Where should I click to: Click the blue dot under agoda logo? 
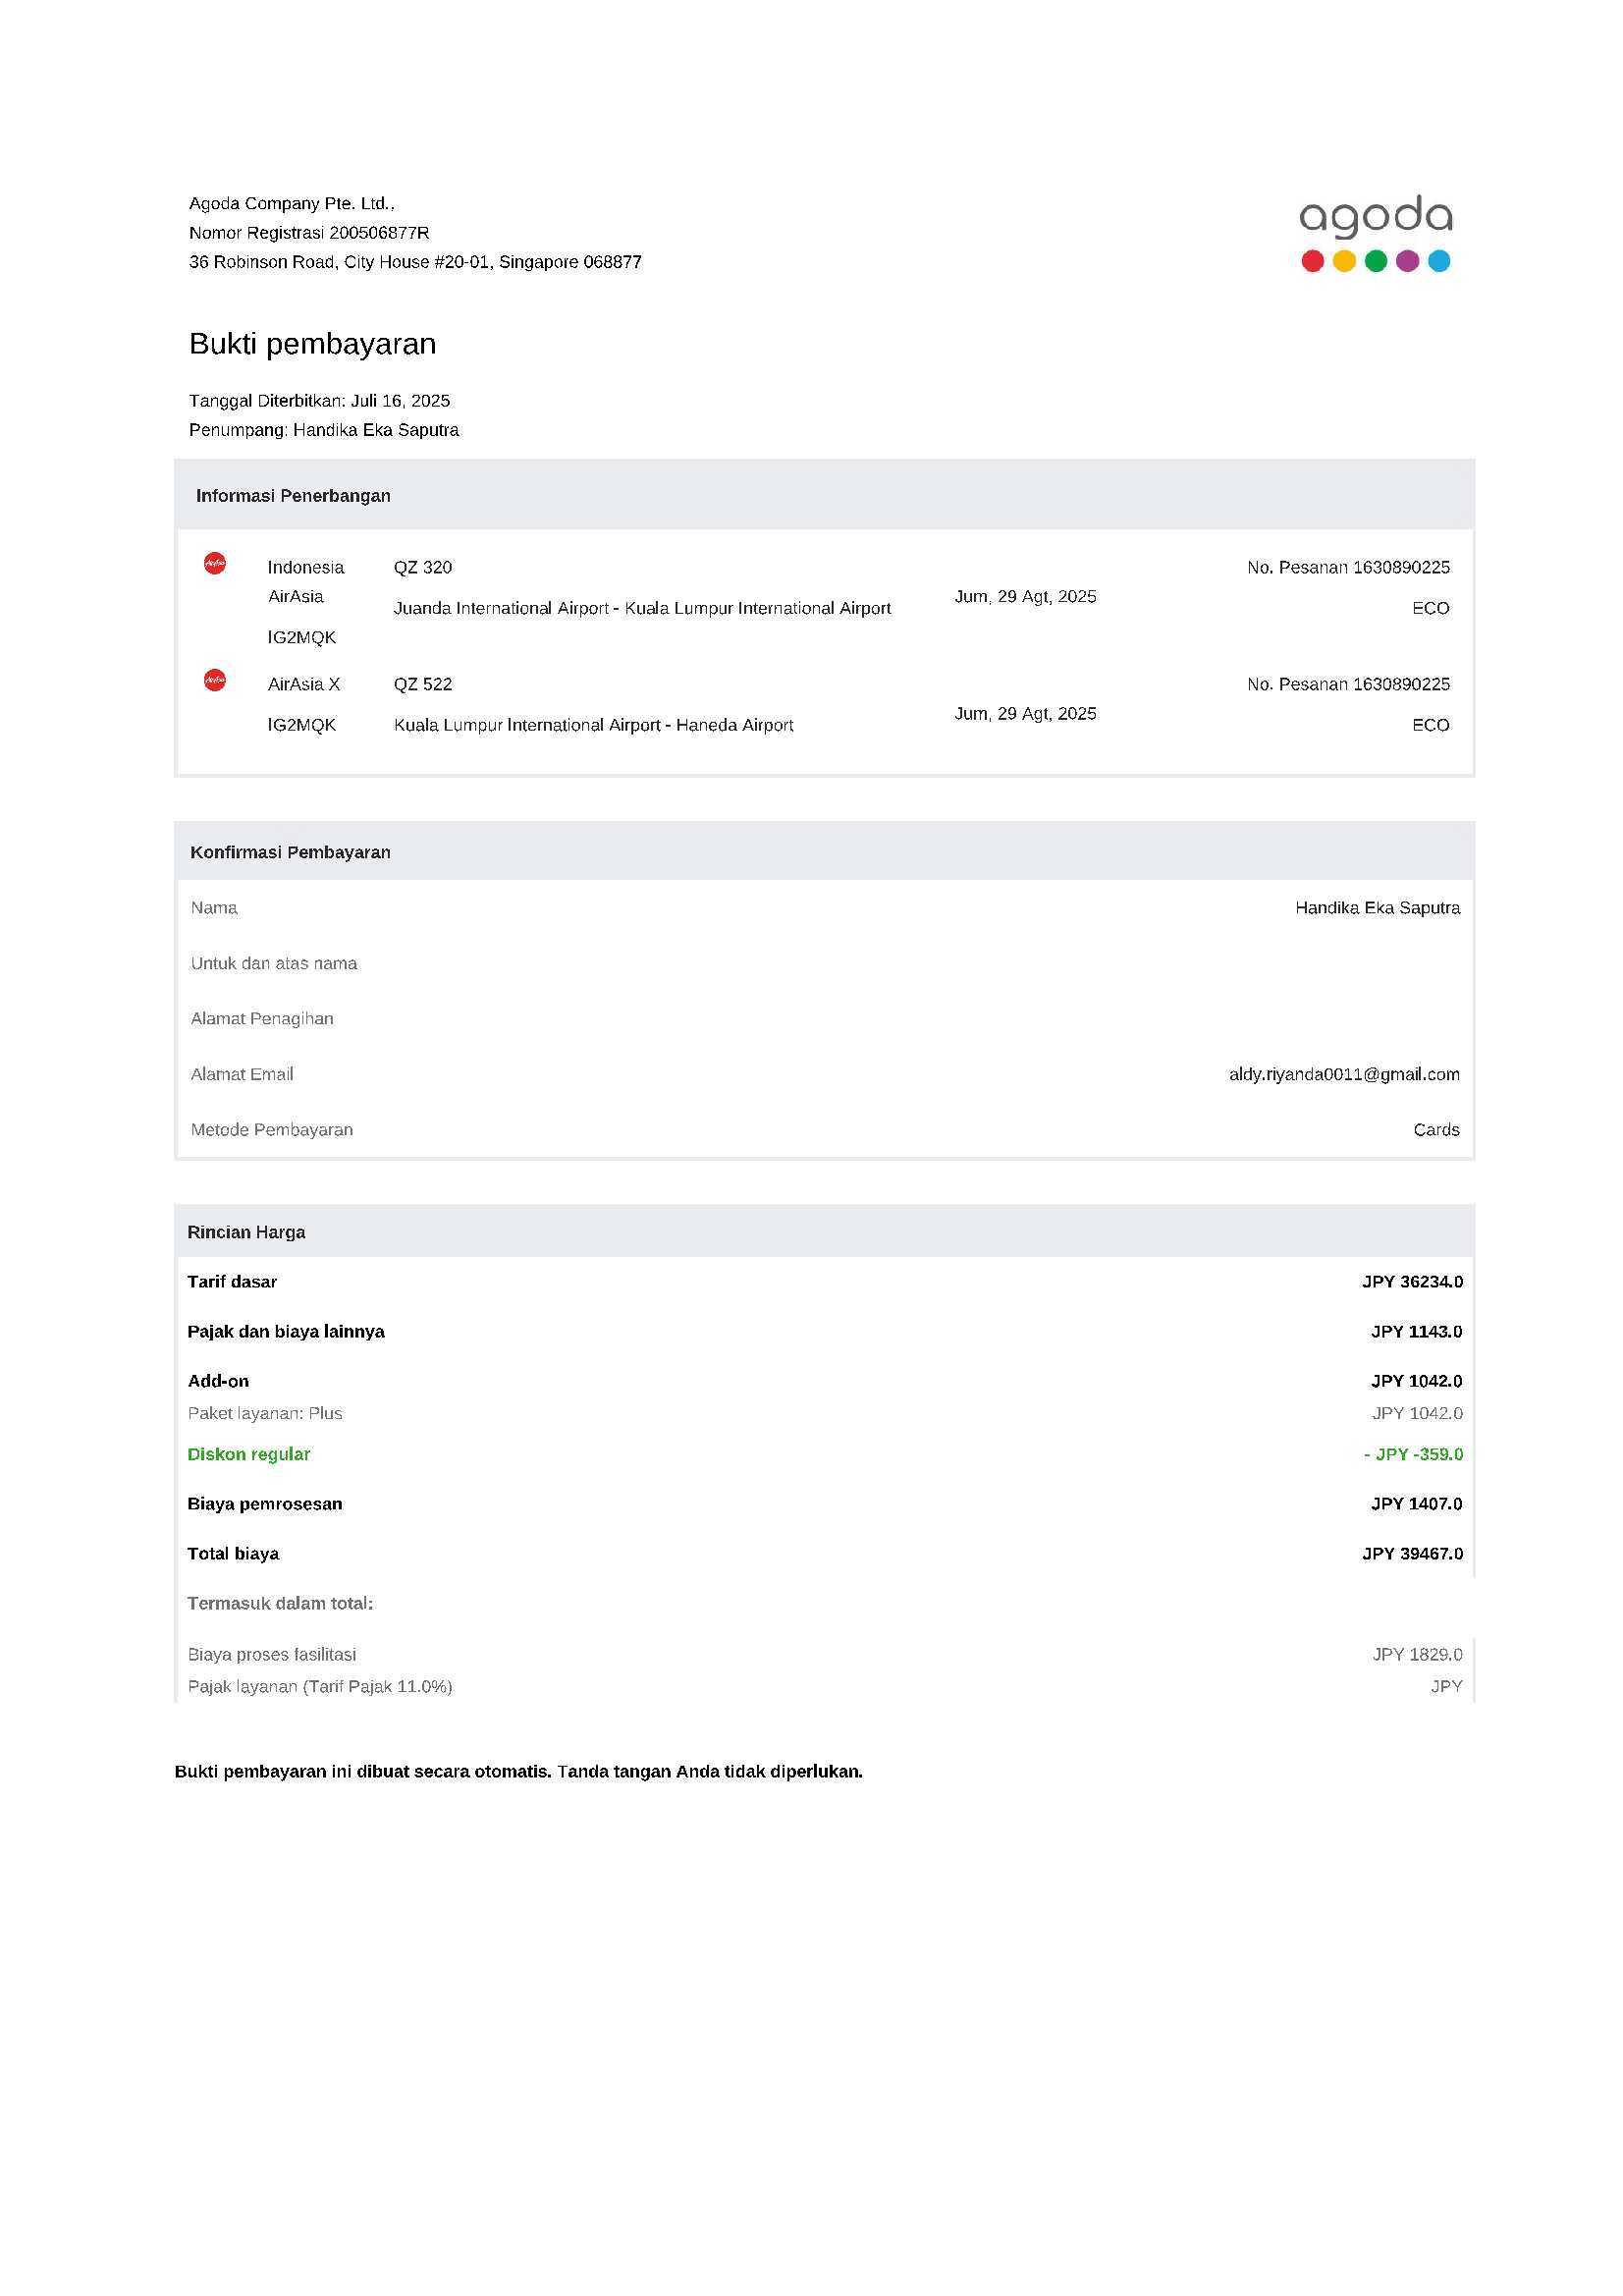click(1439, 261)
